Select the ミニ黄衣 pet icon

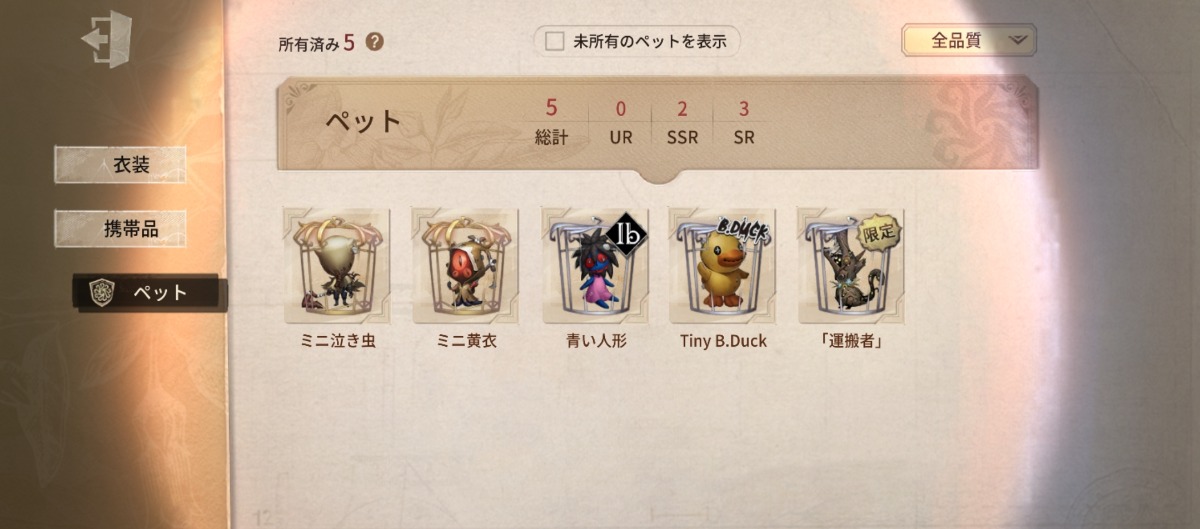coord(465,266)
